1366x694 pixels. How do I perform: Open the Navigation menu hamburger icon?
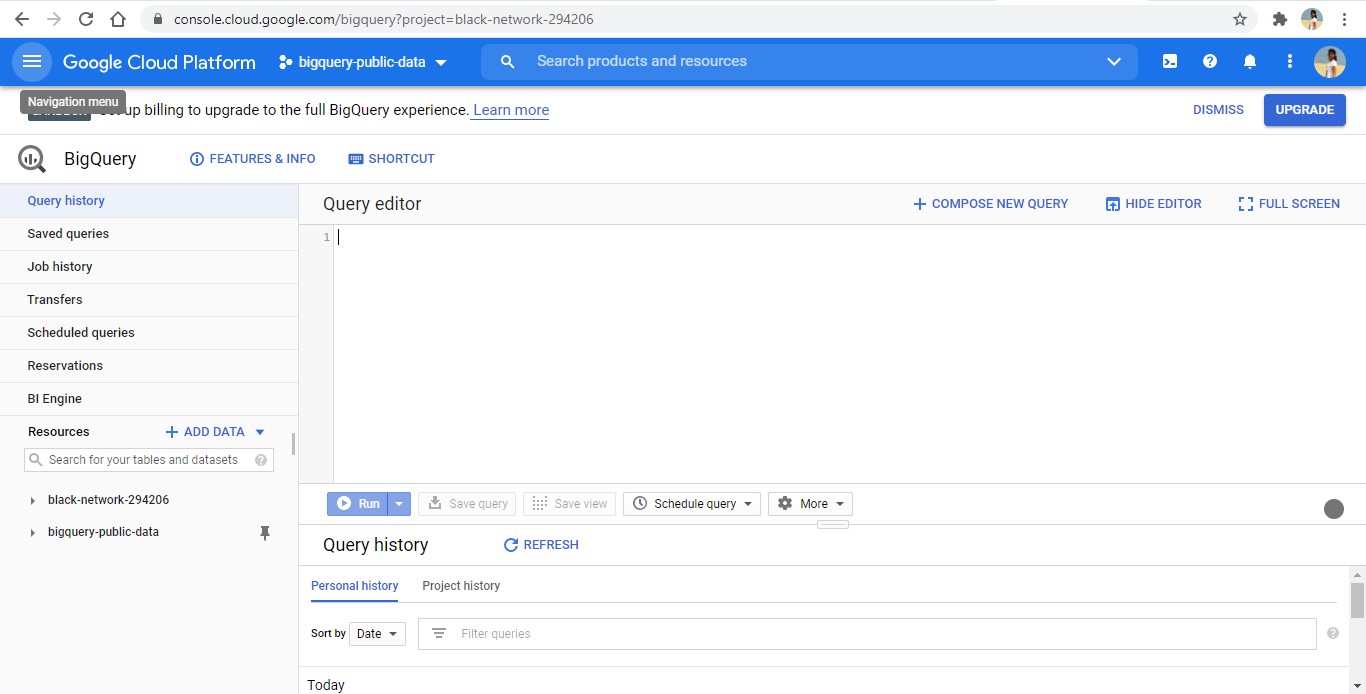tap(32, 62)
